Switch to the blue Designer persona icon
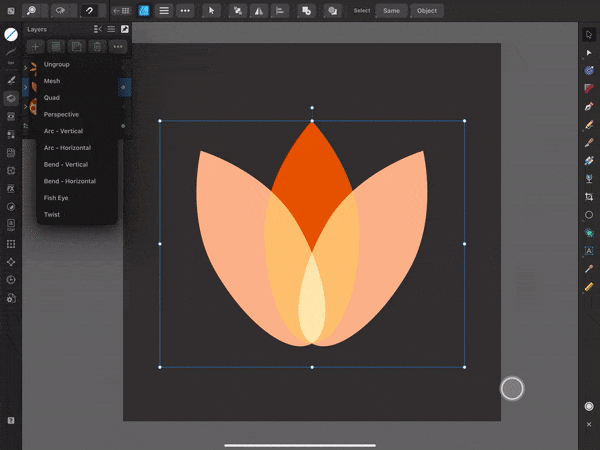The image size is (600, 450). (144, 11)
